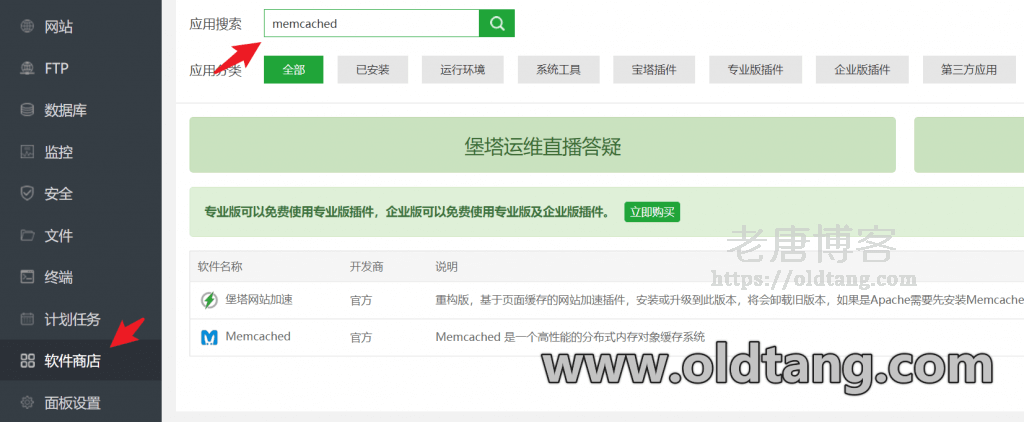This screenshot has height=422, width=1024.
Task: Click the 立即购买 button
Action: pyautogui.click(x=652, y=212)
